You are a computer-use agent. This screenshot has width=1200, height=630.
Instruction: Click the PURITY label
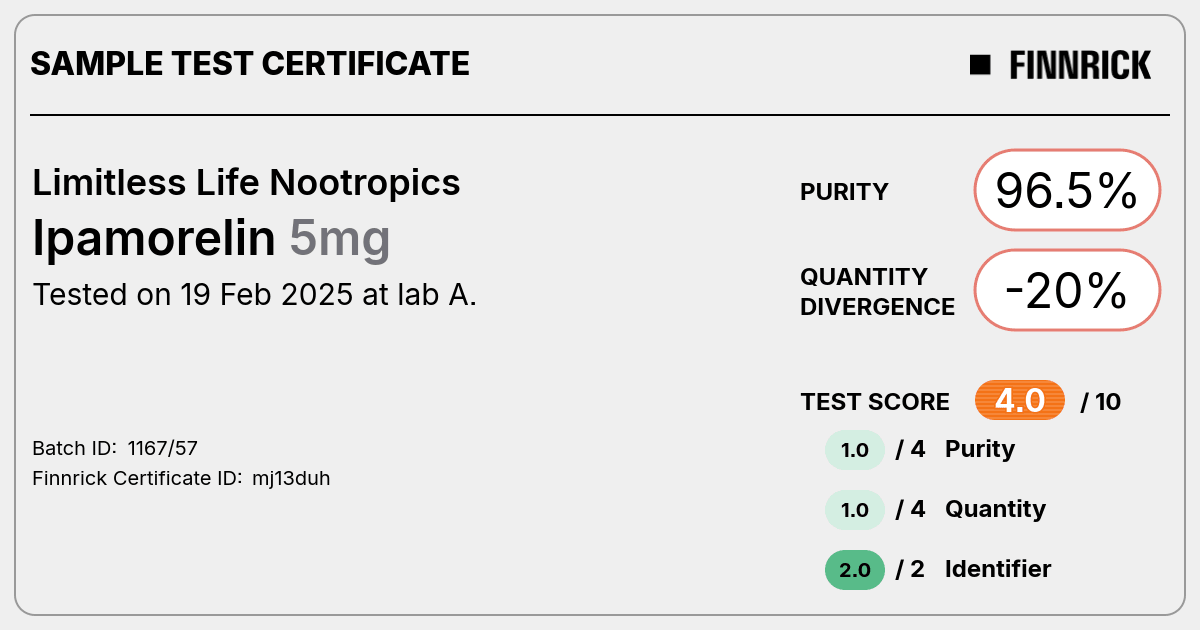click(844, 192)
